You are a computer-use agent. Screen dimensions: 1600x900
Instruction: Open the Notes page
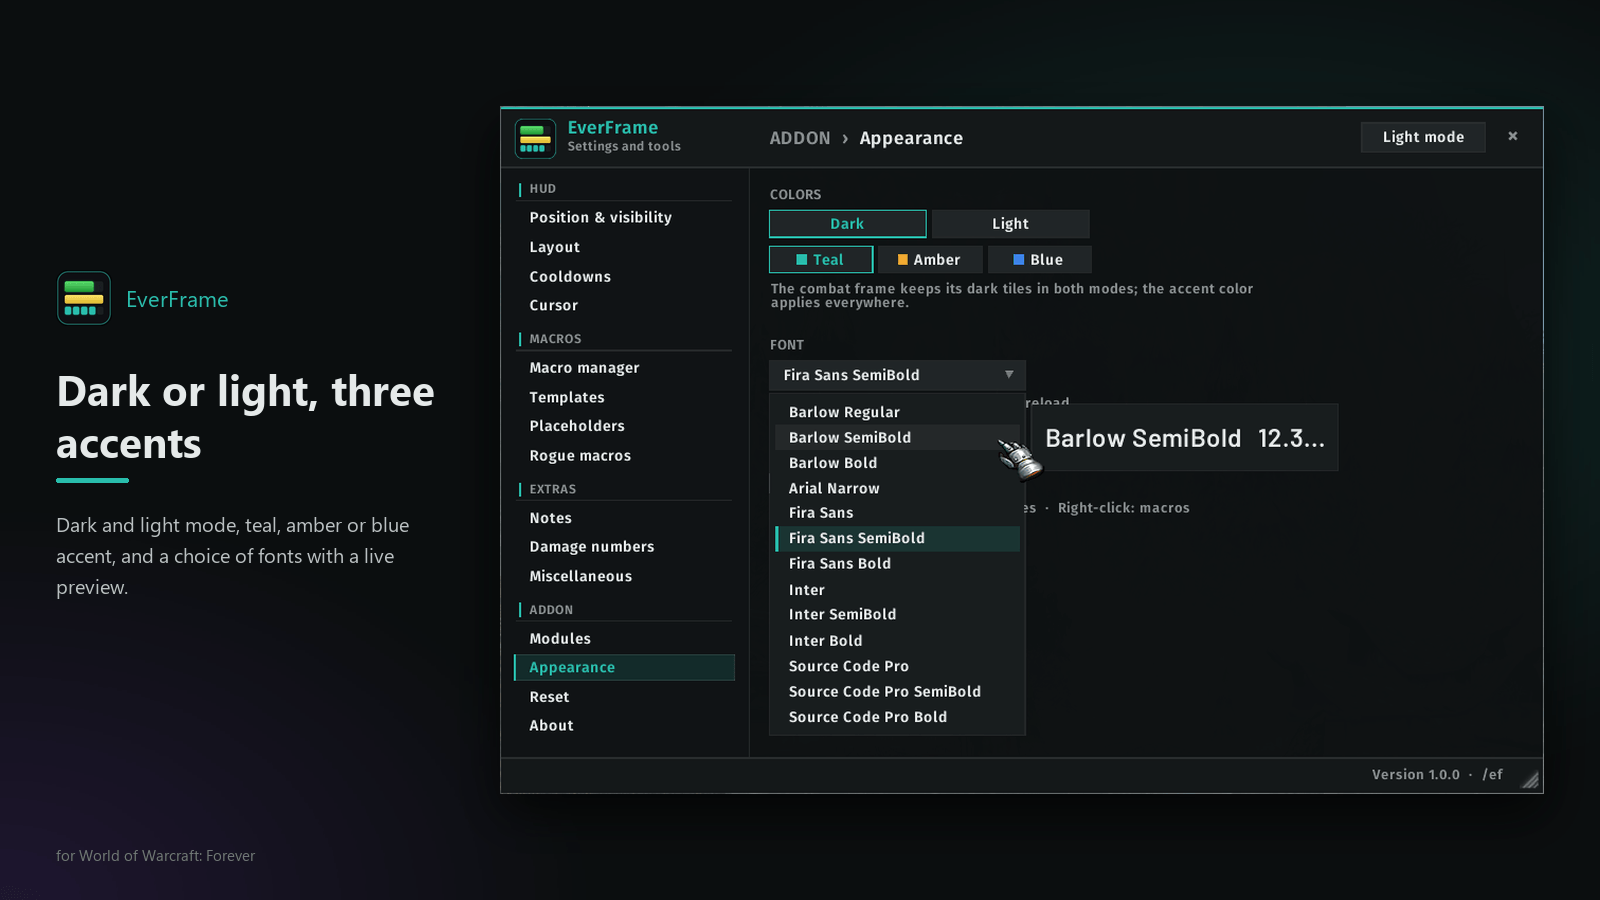pos(624,518)
